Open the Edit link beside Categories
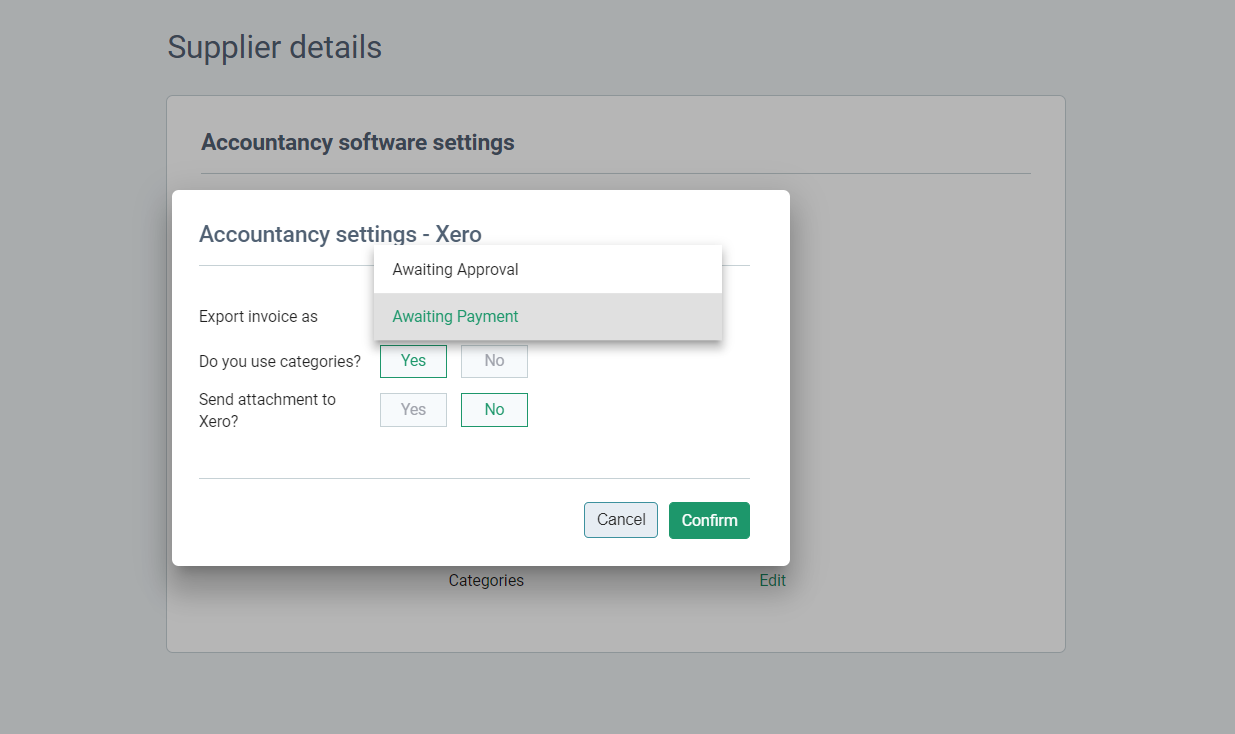The height and width of the screenshot is (734, 1235). tap(773, 580)
